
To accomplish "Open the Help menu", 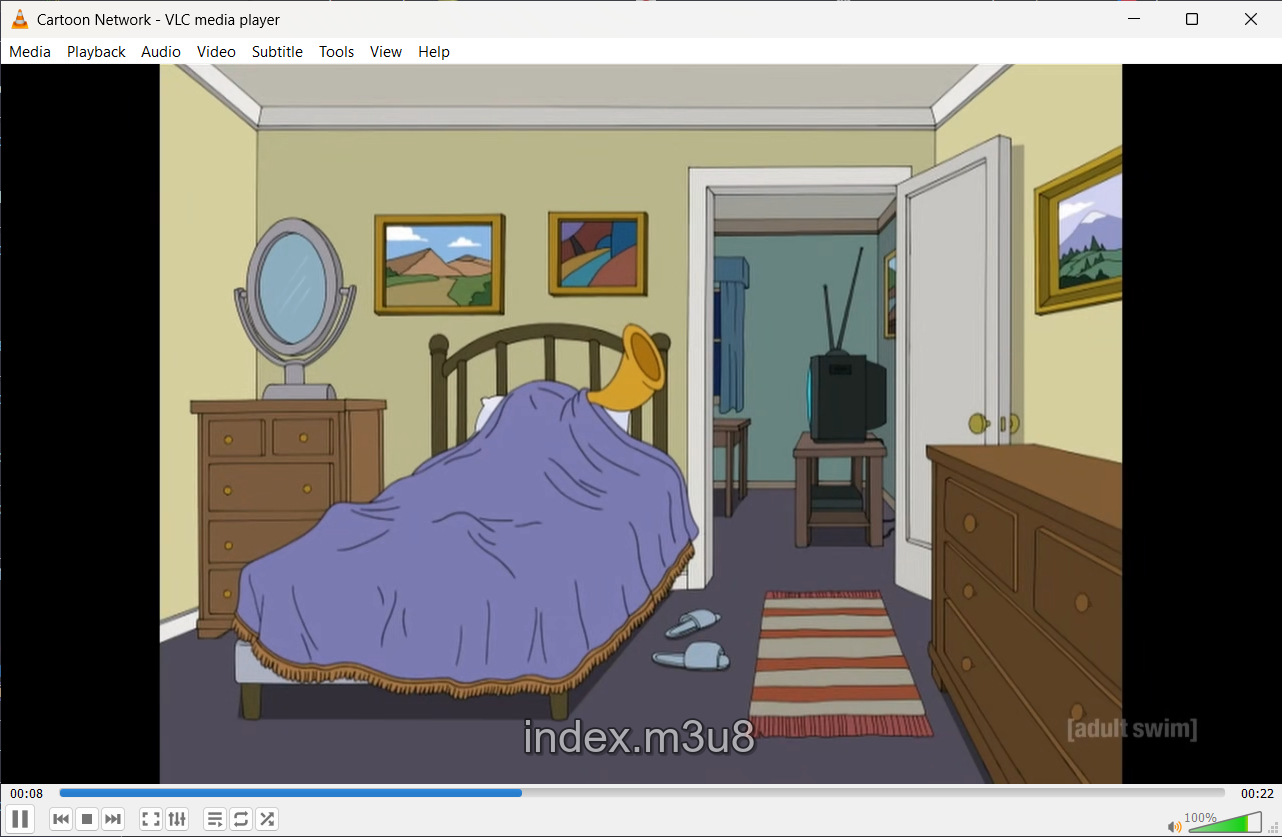I will tap(434, 52).
